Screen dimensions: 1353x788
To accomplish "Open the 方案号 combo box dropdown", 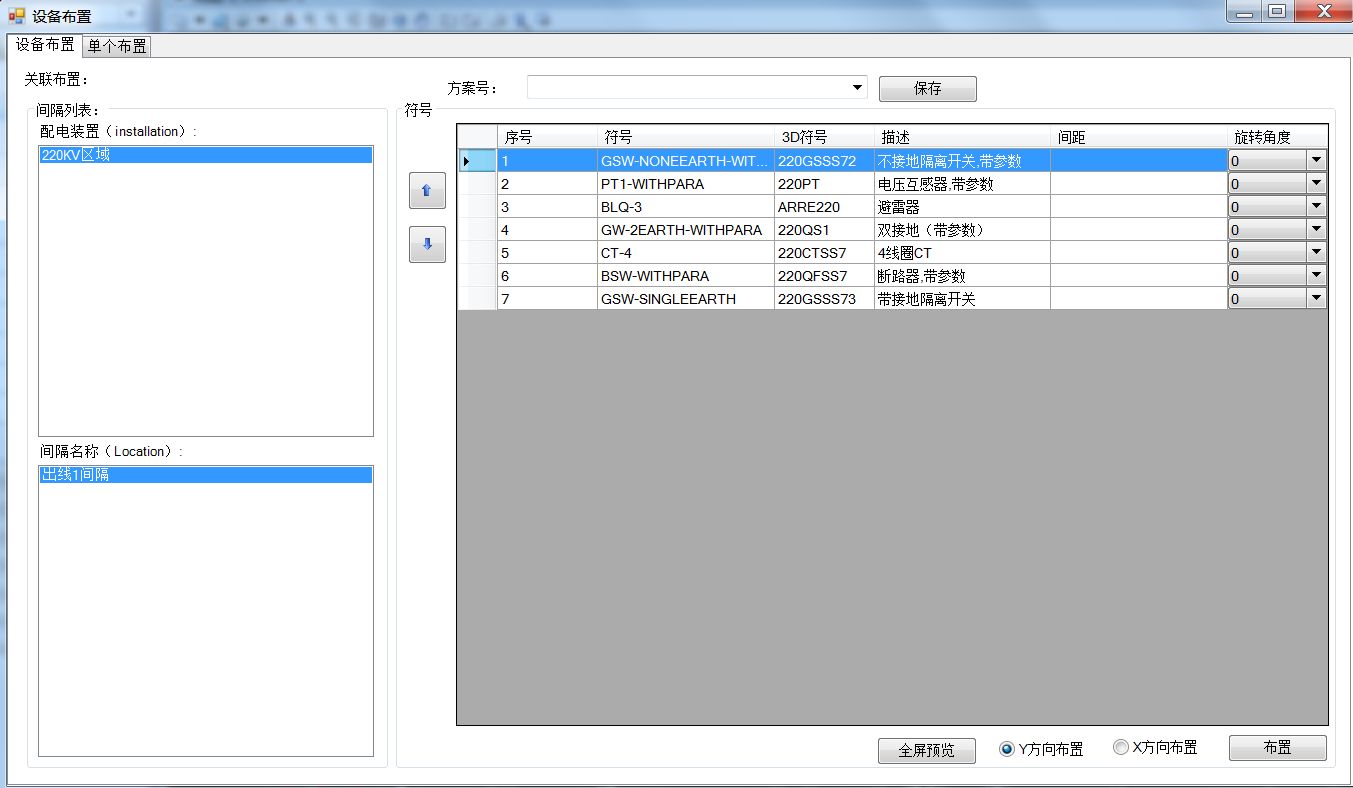I will pyautogui.click(x=858, y=88).
